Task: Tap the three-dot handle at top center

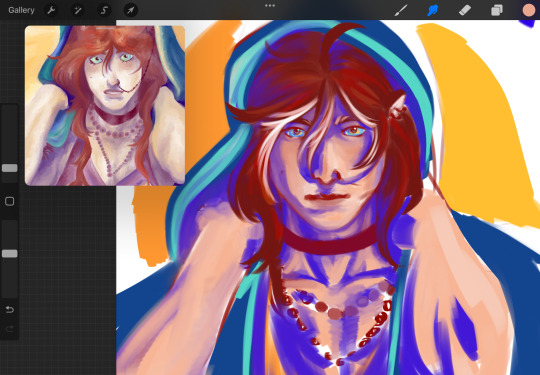Action: [270, 6]
